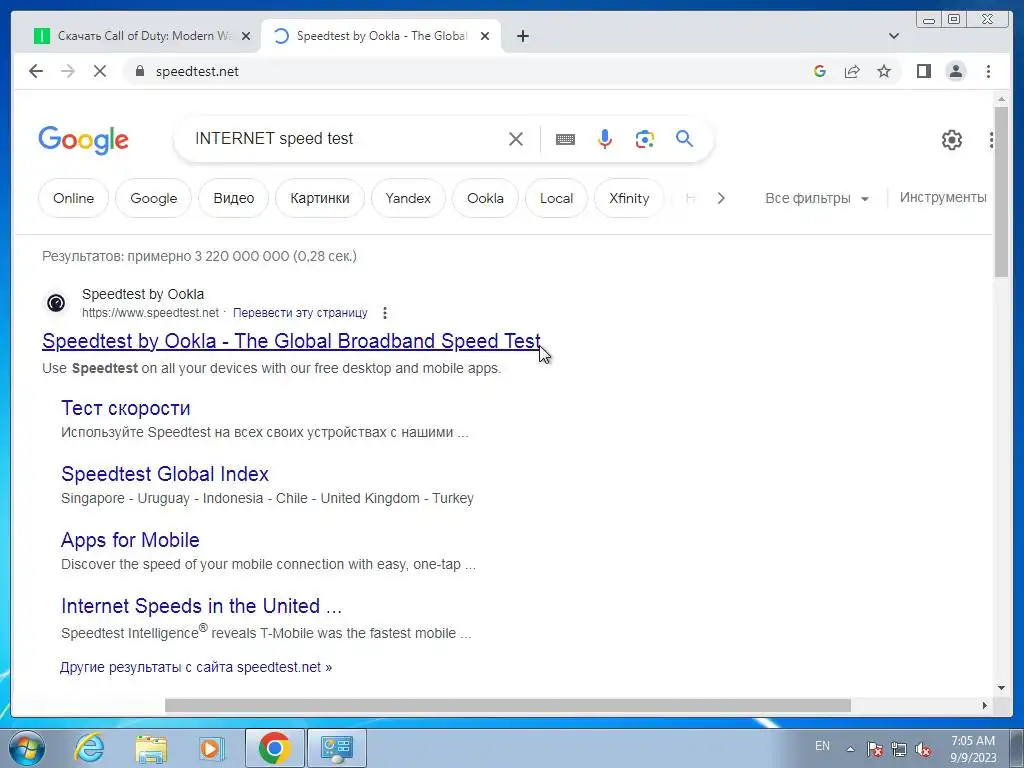This screenshot has height=768, width=1024.
Task: Click the blue magnifier search icon
Action: (x=684, y=138)
